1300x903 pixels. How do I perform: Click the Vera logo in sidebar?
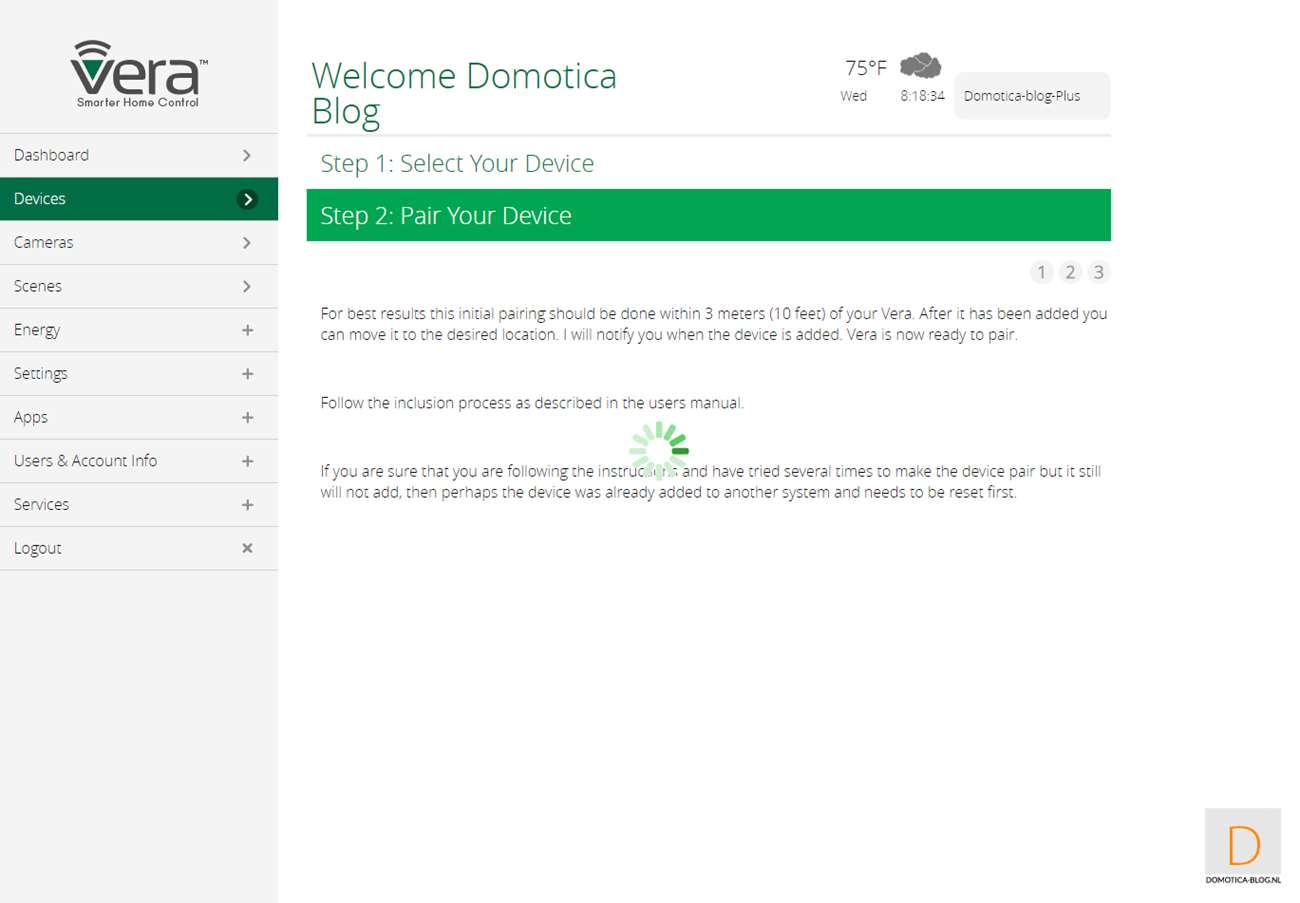tap(139, 74)
